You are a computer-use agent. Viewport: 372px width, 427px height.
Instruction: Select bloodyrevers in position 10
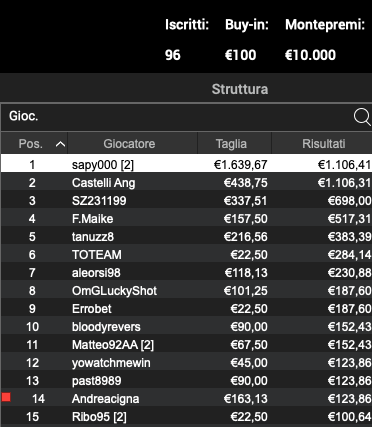186,326
